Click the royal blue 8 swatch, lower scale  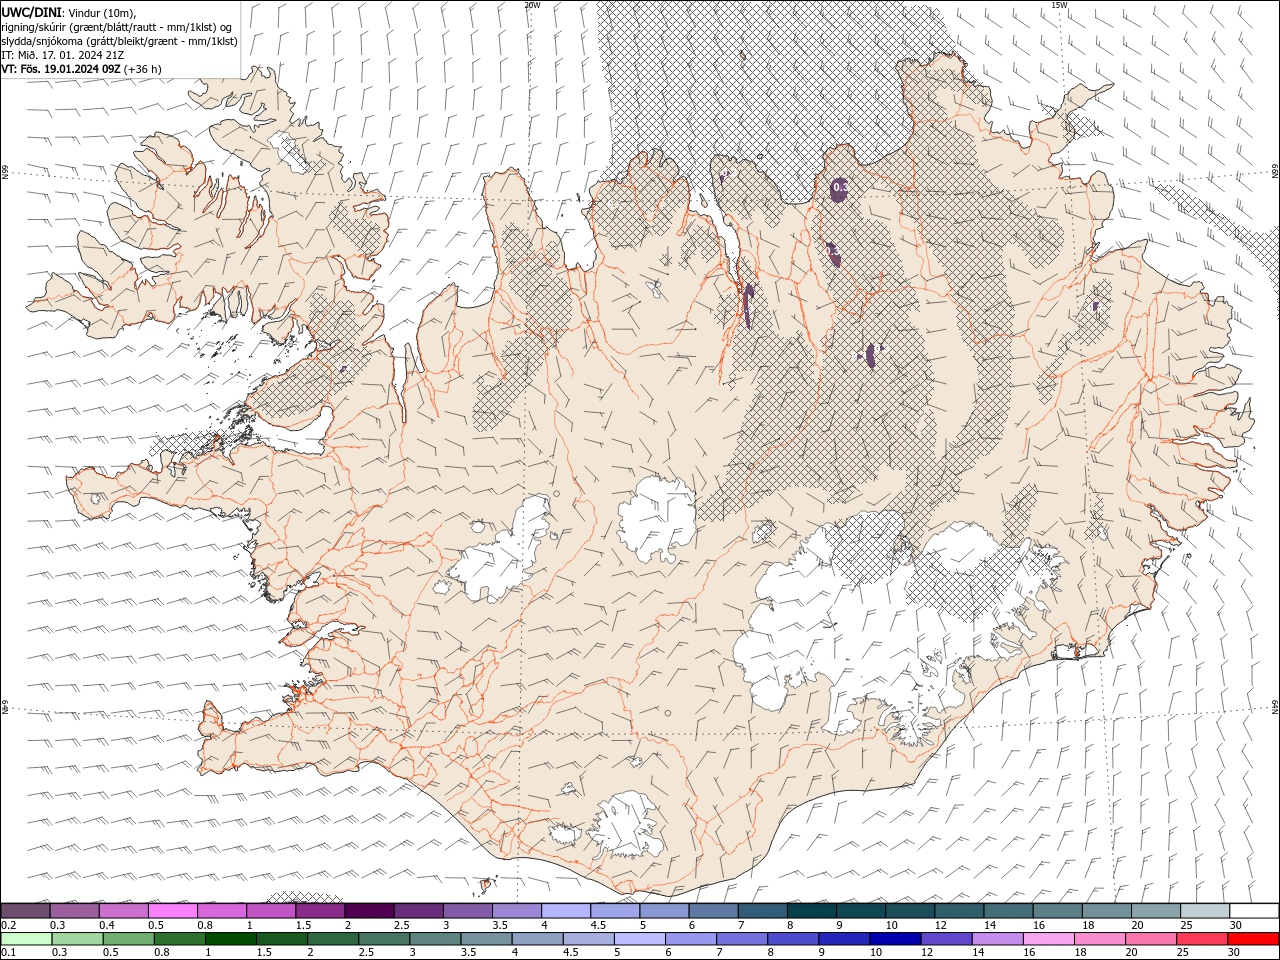(x=792, y=939)
